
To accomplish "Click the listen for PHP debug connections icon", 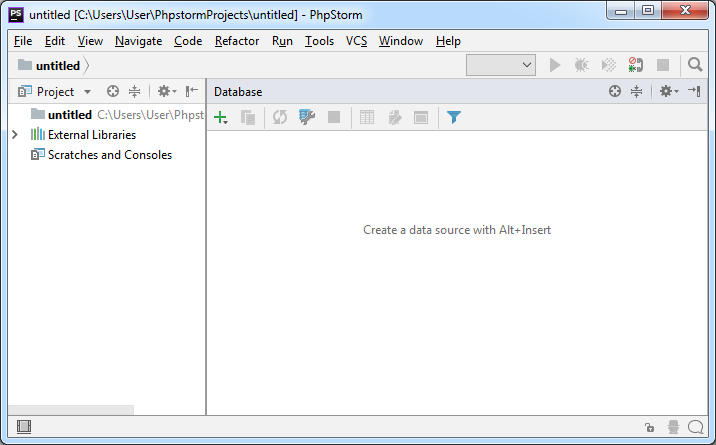I will pos(635,65).
